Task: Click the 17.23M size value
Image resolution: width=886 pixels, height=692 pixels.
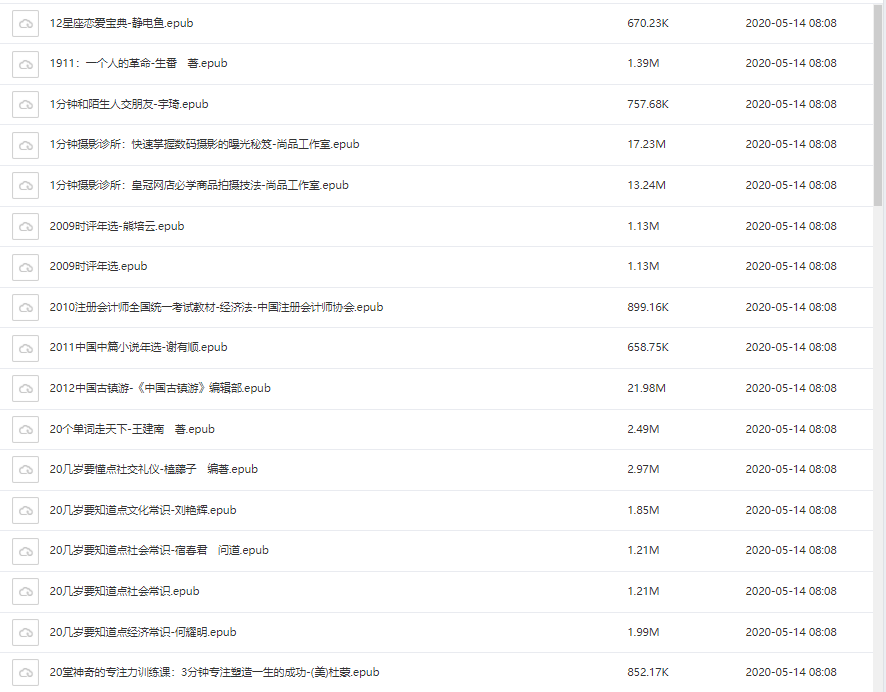Action: [646, 144]
